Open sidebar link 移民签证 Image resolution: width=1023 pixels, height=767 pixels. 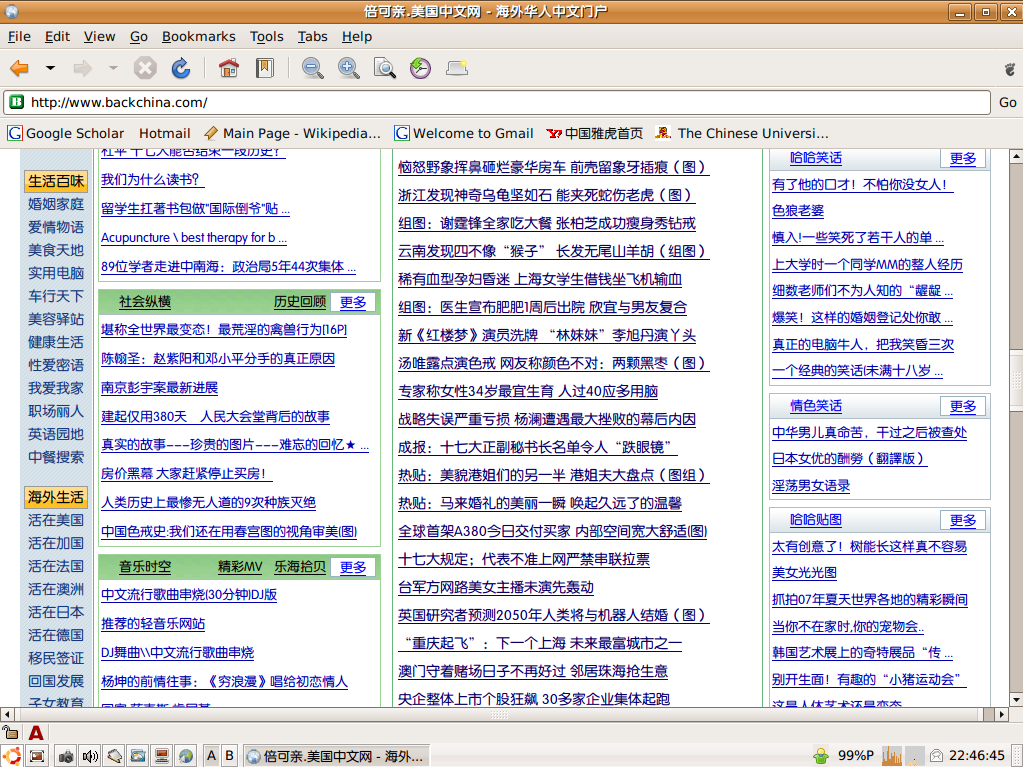[56, 658]
